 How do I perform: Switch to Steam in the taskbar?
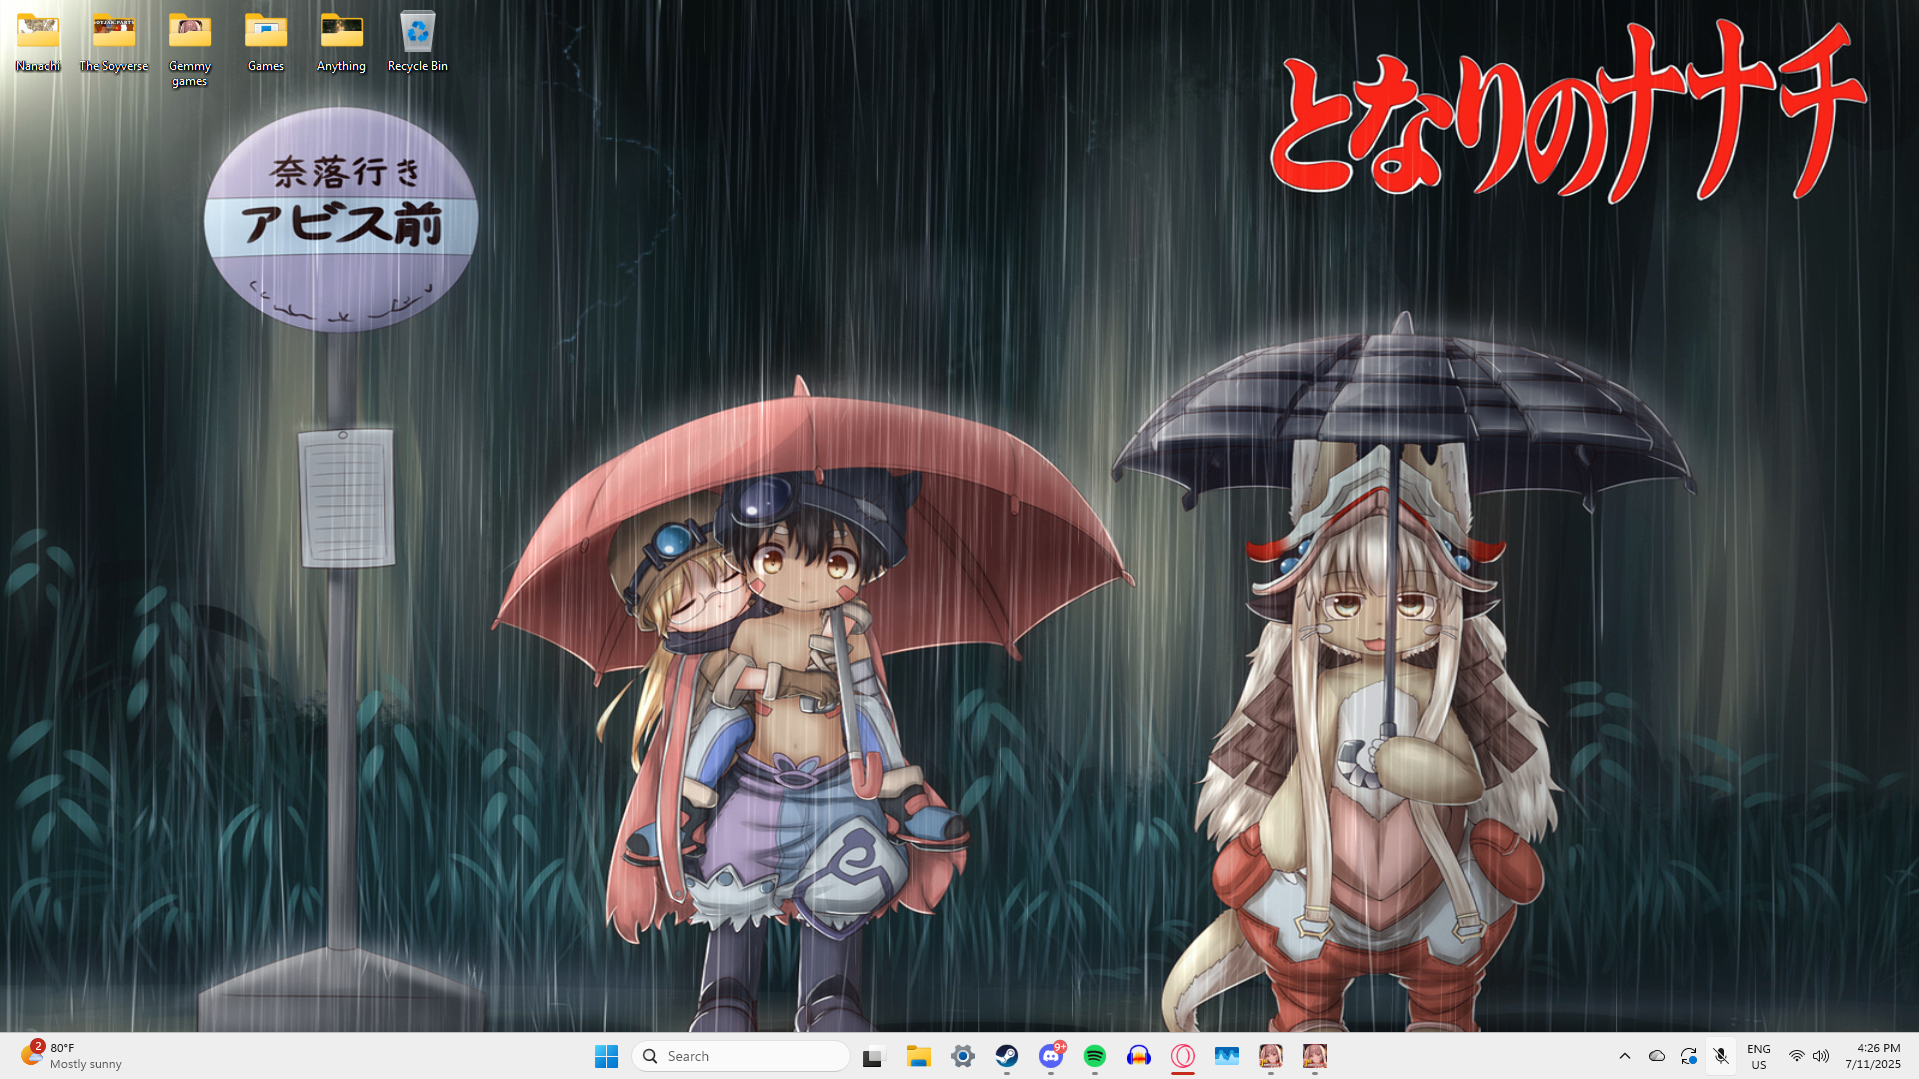click(1007, 1056)
